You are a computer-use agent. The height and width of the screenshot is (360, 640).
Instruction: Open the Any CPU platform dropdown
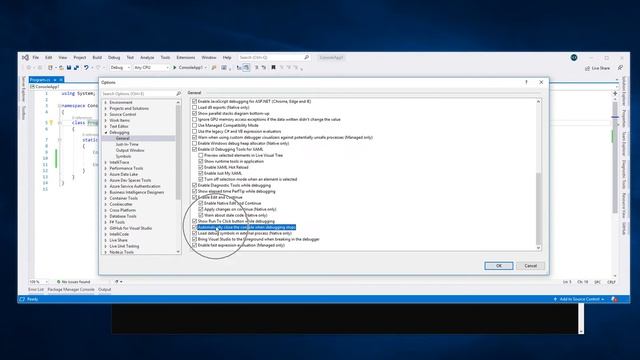point(151,67)
